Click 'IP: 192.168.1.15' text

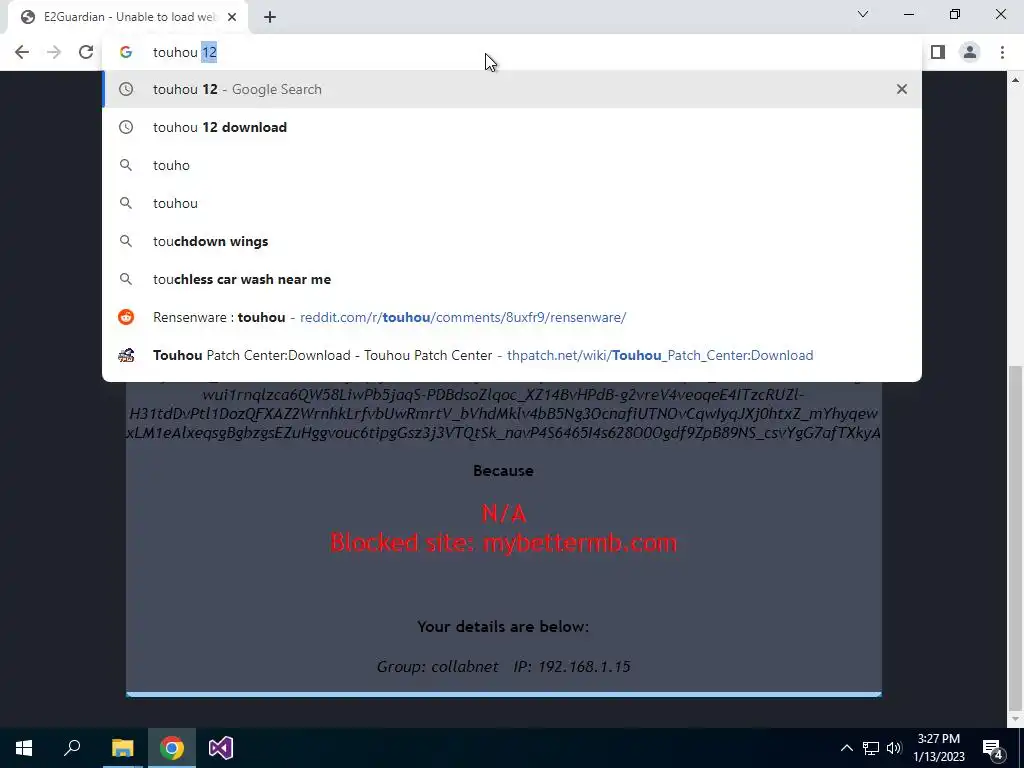point(572,667)
